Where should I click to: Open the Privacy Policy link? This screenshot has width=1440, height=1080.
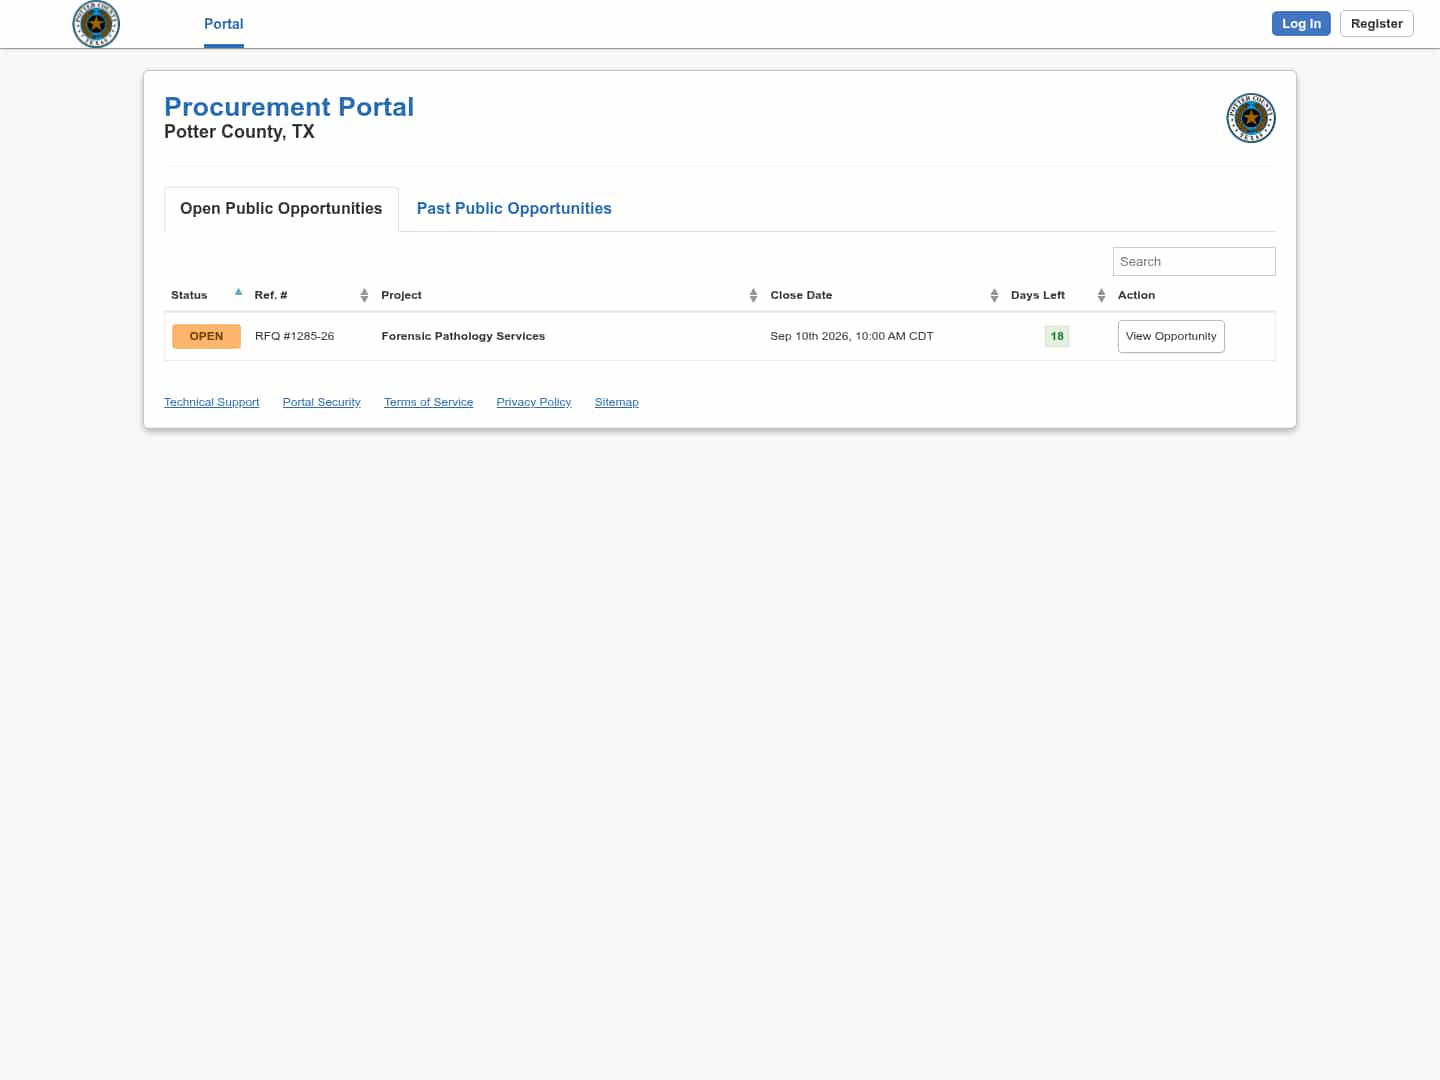click(534, 402)
